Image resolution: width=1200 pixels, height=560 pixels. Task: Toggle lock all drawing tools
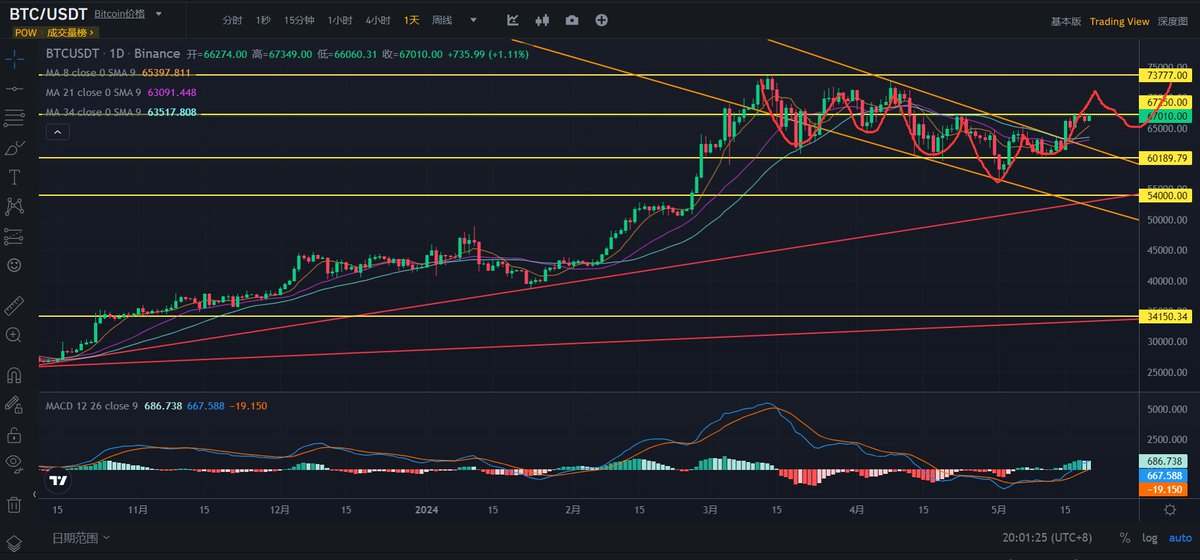click(14, 435)
